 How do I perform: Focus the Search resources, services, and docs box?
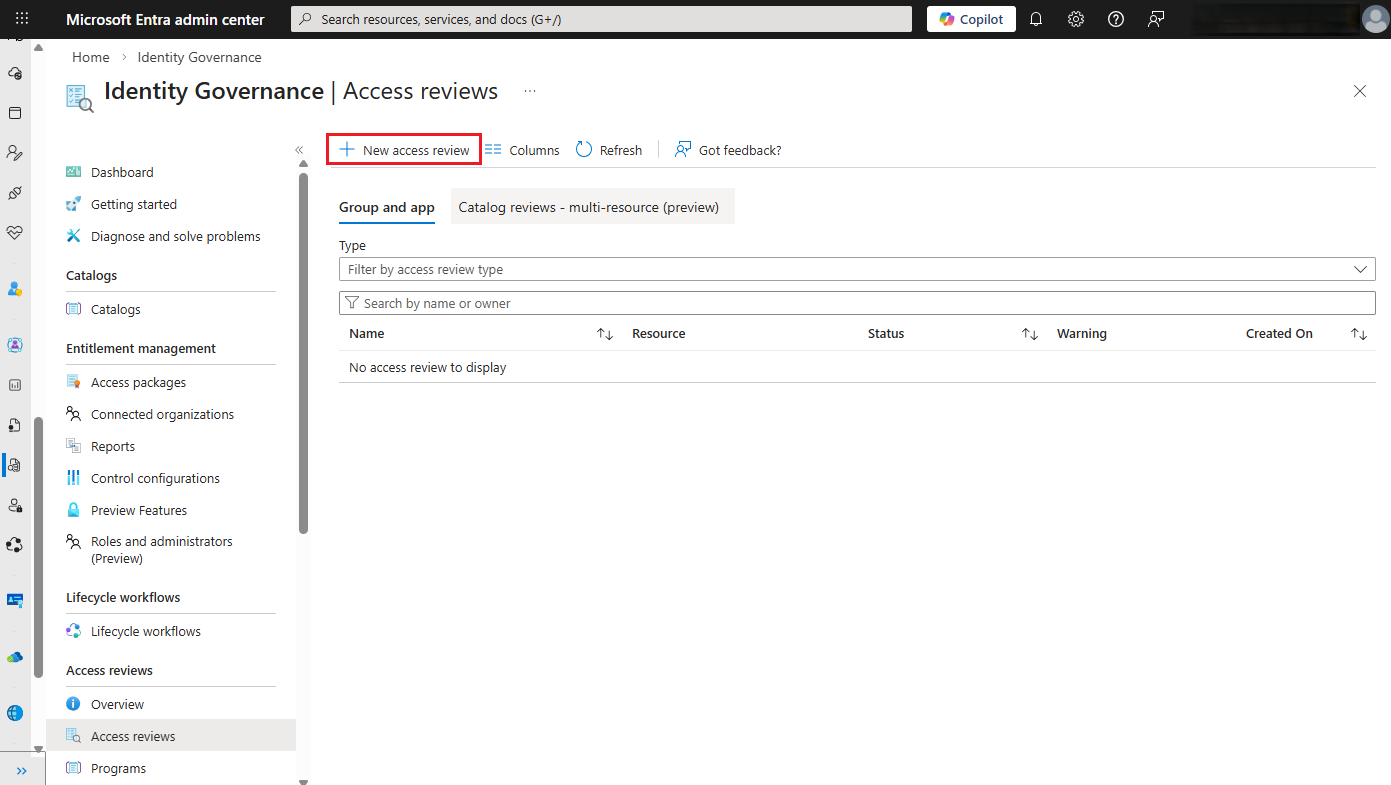pyautogui.click(x=601, y=19)
